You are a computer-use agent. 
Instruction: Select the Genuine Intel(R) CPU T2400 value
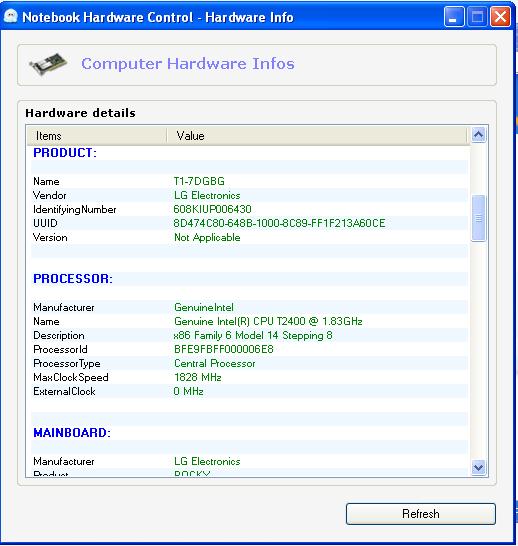click(268, 321)
